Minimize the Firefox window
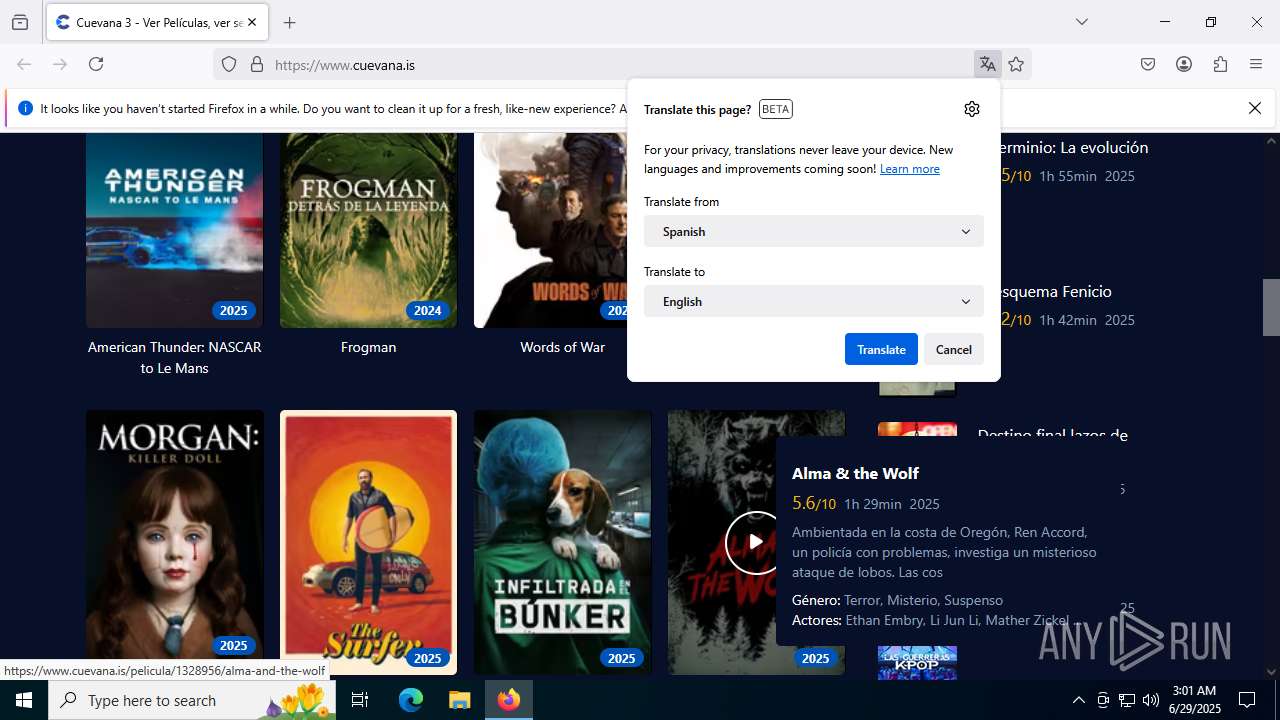The height and width of the screenshot is (720, 1280). (x=1165, y=22)
